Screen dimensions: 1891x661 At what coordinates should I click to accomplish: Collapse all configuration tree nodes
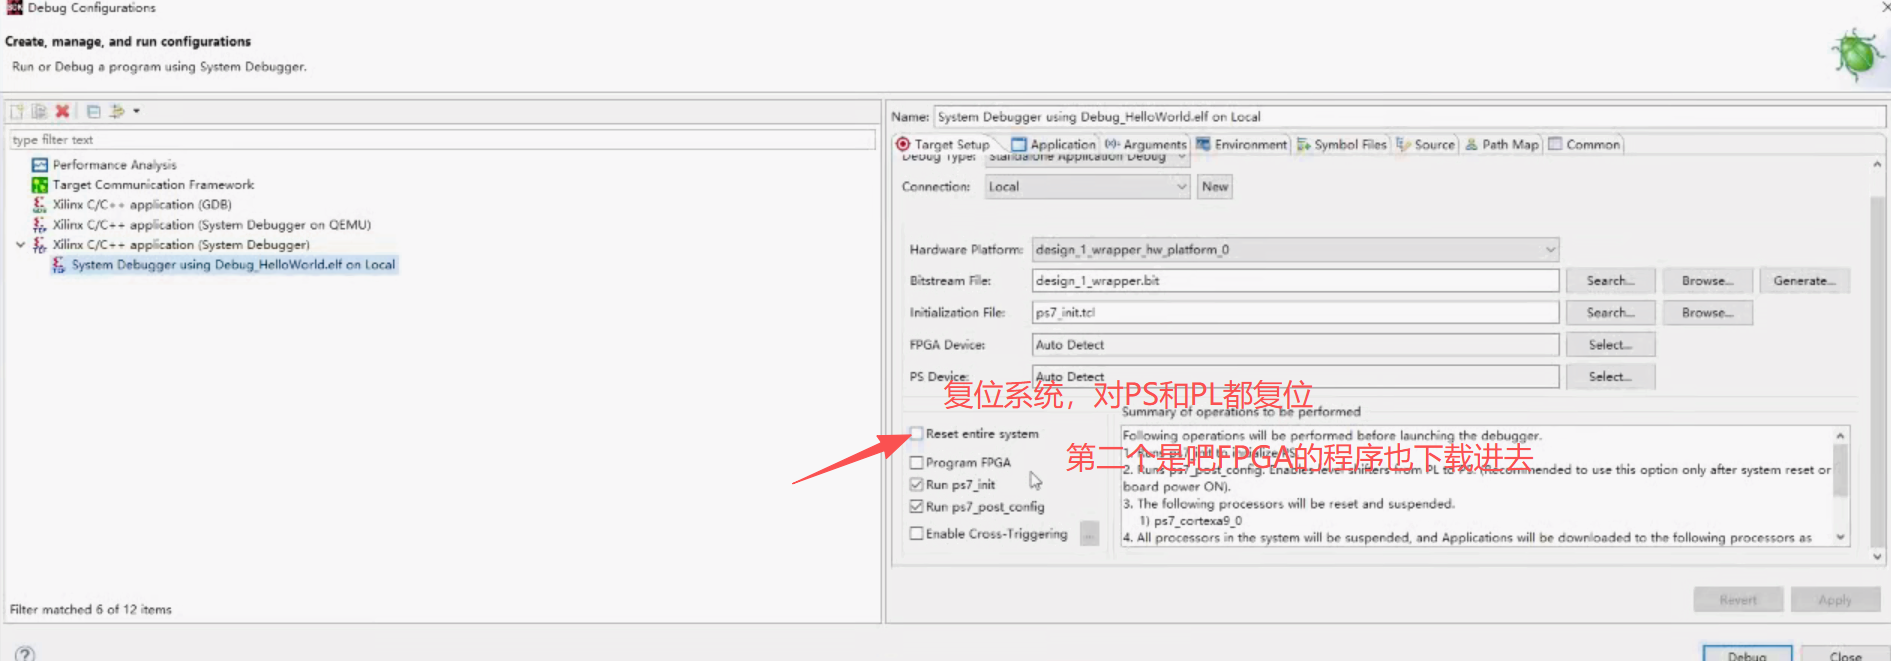(94, 111)
